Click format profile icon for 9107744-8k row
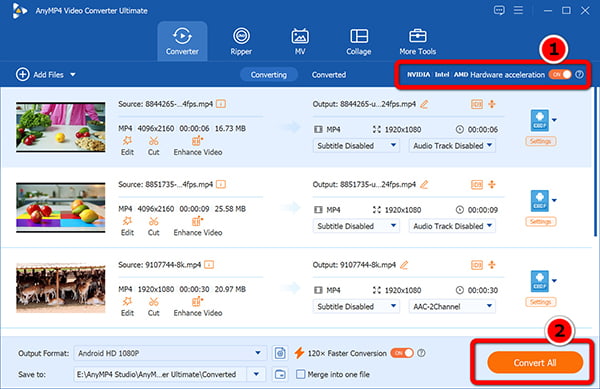The image size is (600, 389). tap(540, 281)
